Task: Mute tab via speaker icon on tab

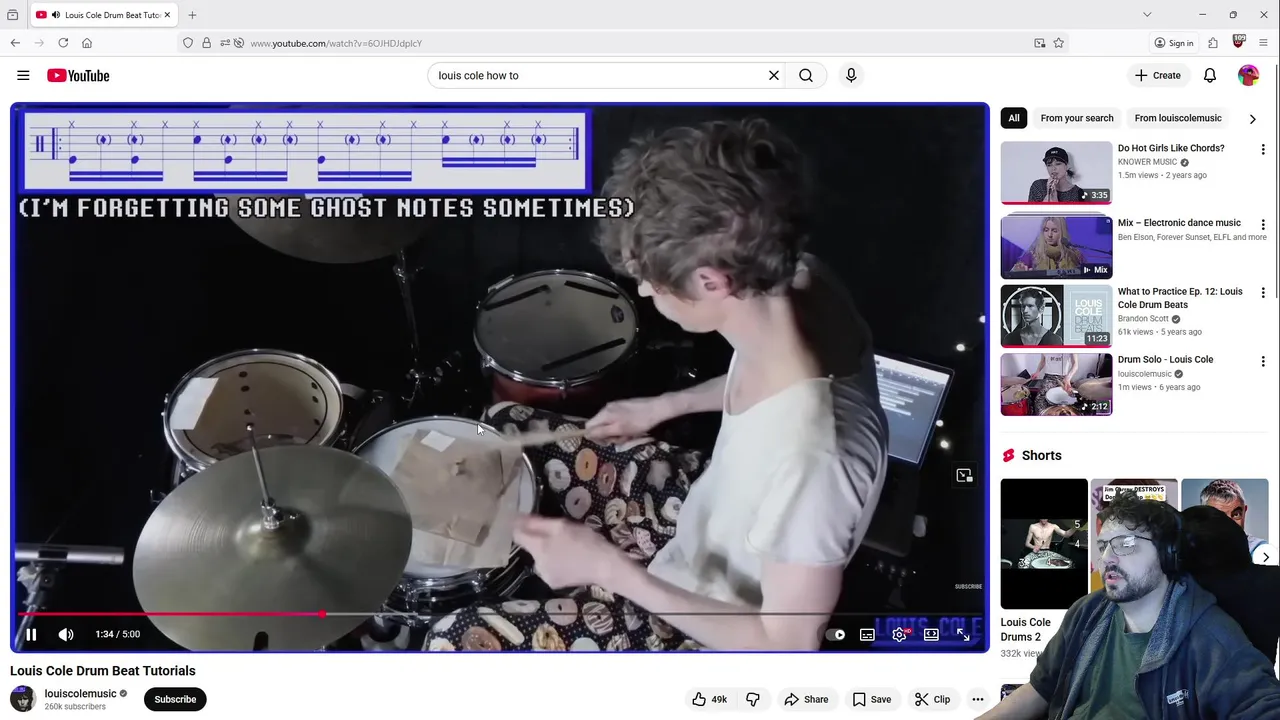Action: [55, 15]
